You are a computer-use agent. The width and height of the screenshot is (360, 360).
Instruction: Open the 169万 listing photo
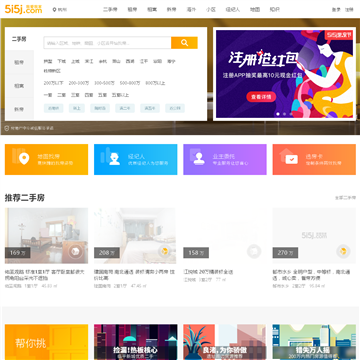(x=46, y=236)
